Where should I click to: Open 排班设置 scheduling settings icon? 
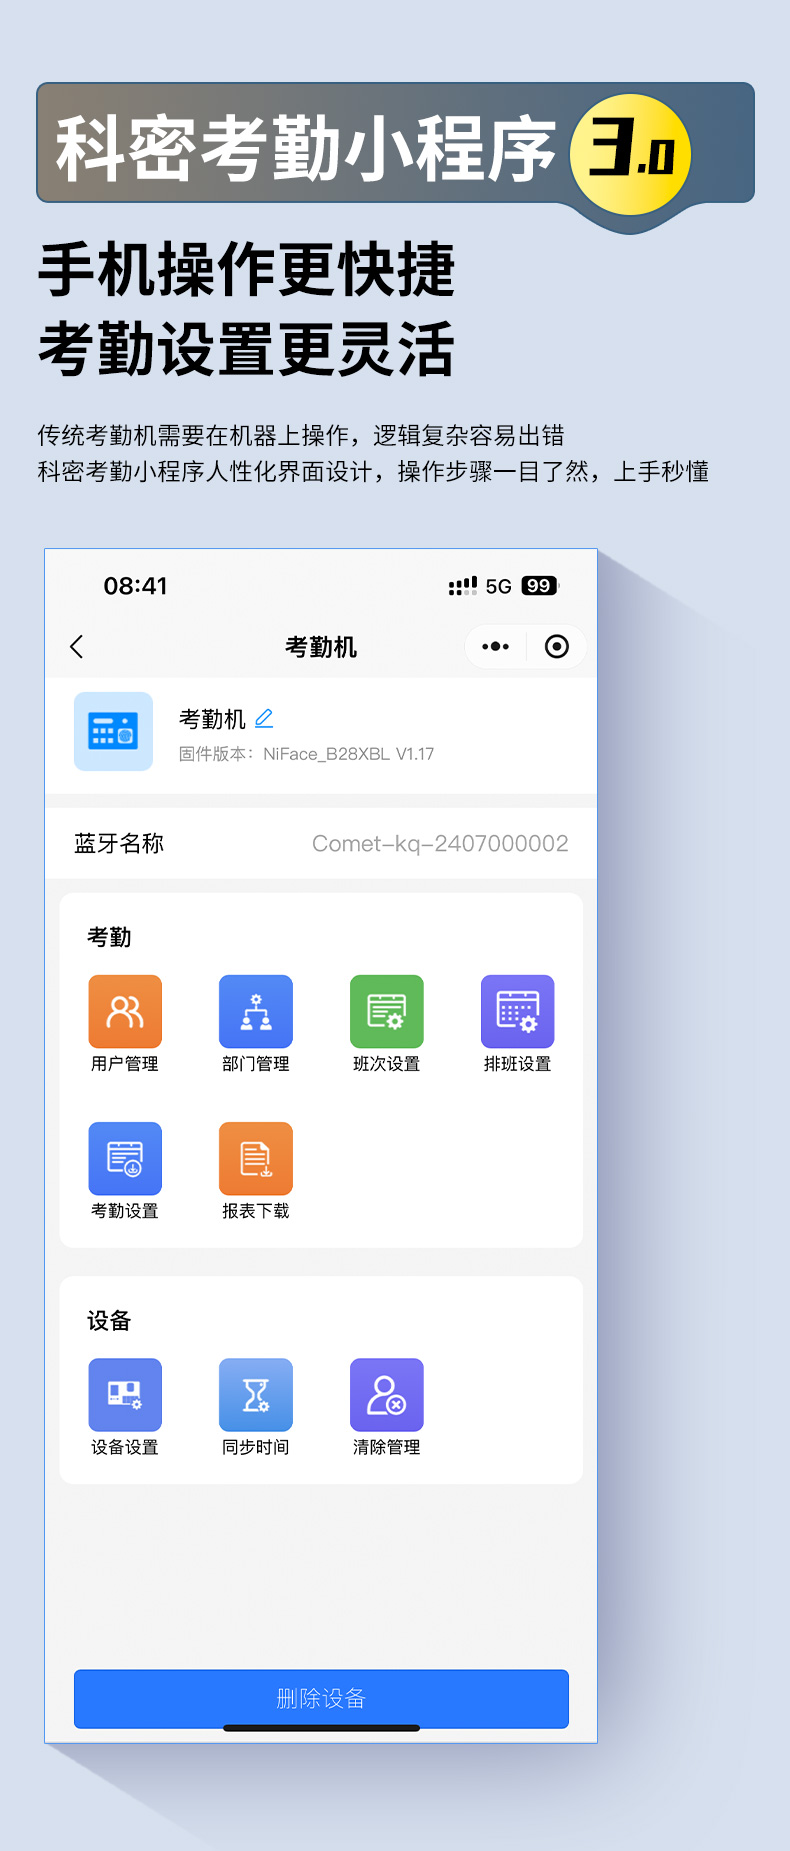tap(517, 1011)
